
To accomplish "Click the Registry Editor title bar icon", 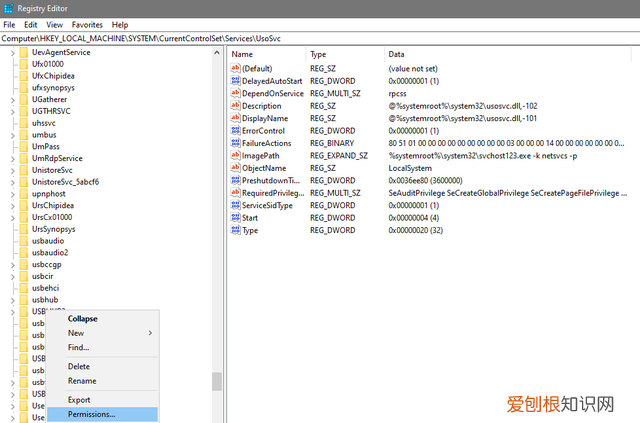I will click(x=9, y=9).
